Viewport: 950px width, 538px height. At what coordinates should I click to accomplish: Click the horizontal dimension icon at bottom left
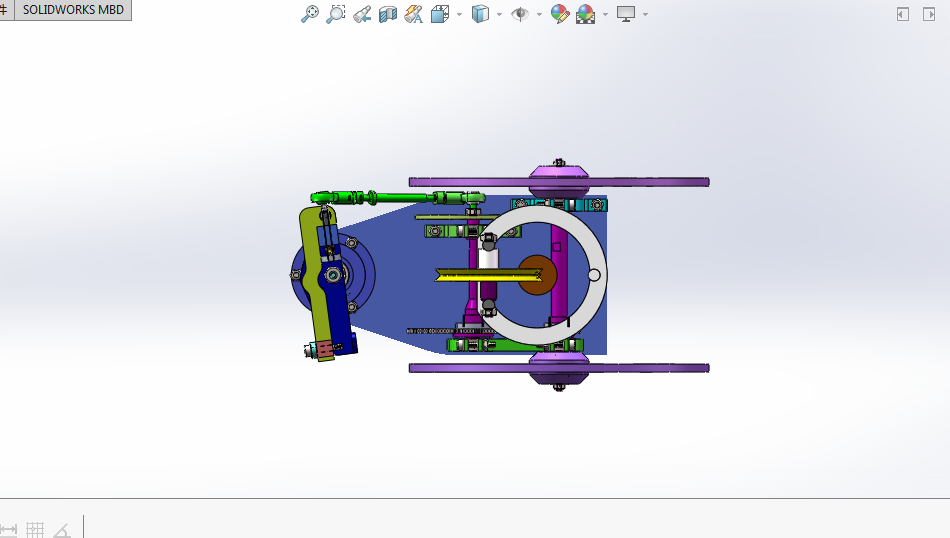tap(8, 530)
